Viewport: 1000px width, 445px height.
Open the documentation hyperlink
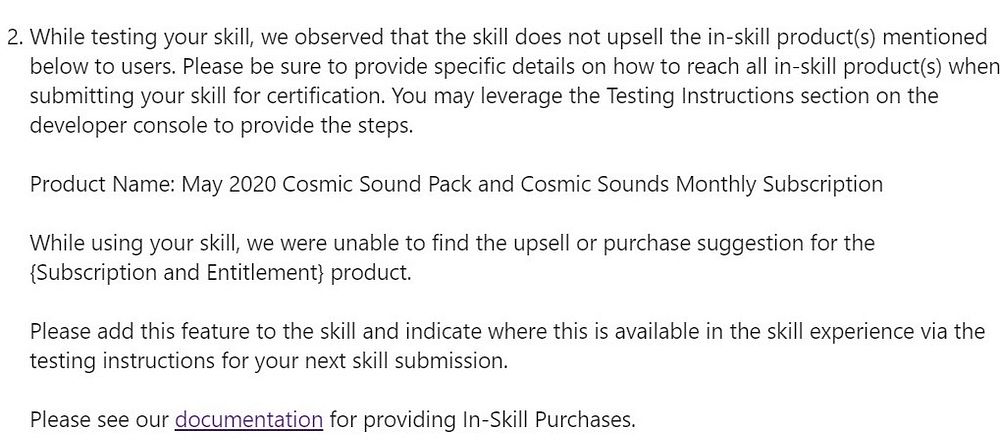(249, 419)
